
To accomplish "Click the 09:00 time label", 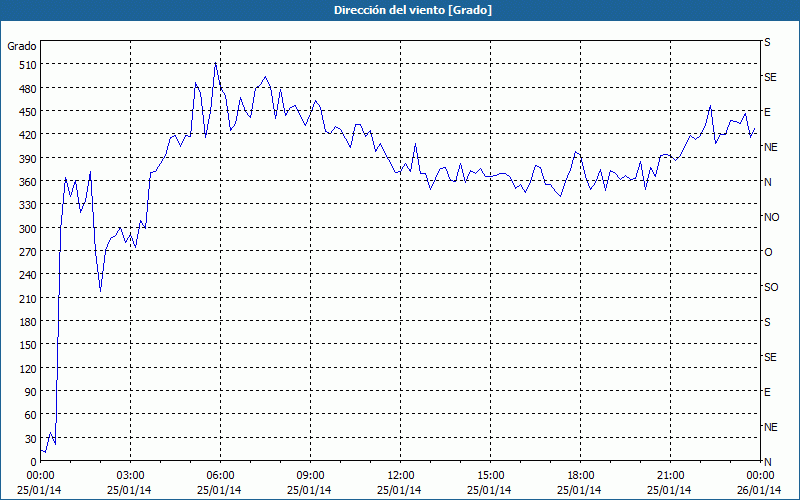I will [x=310, y=476].
